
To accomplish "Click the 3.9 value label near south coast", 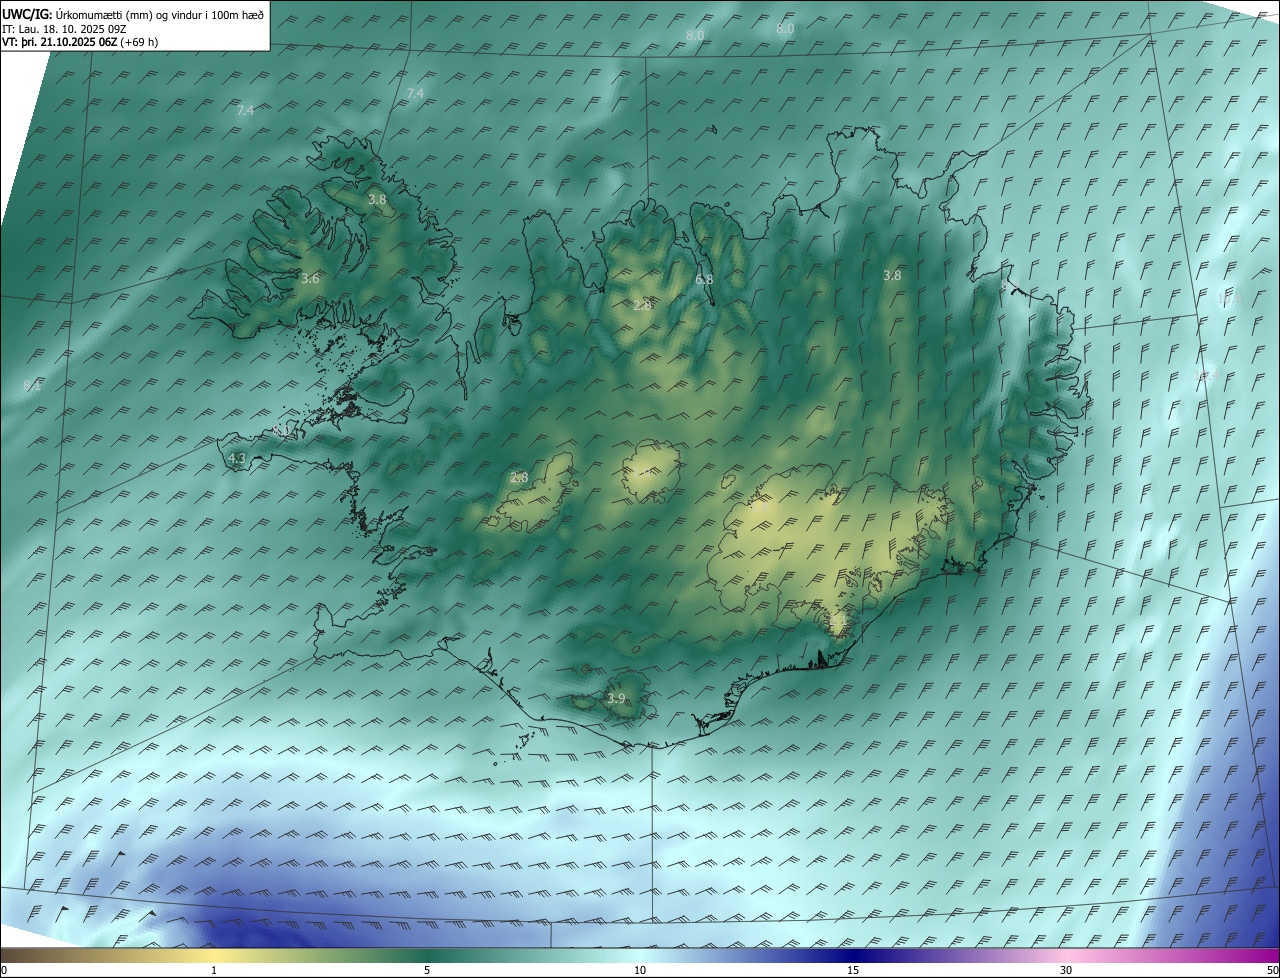I will coord(616,698).
